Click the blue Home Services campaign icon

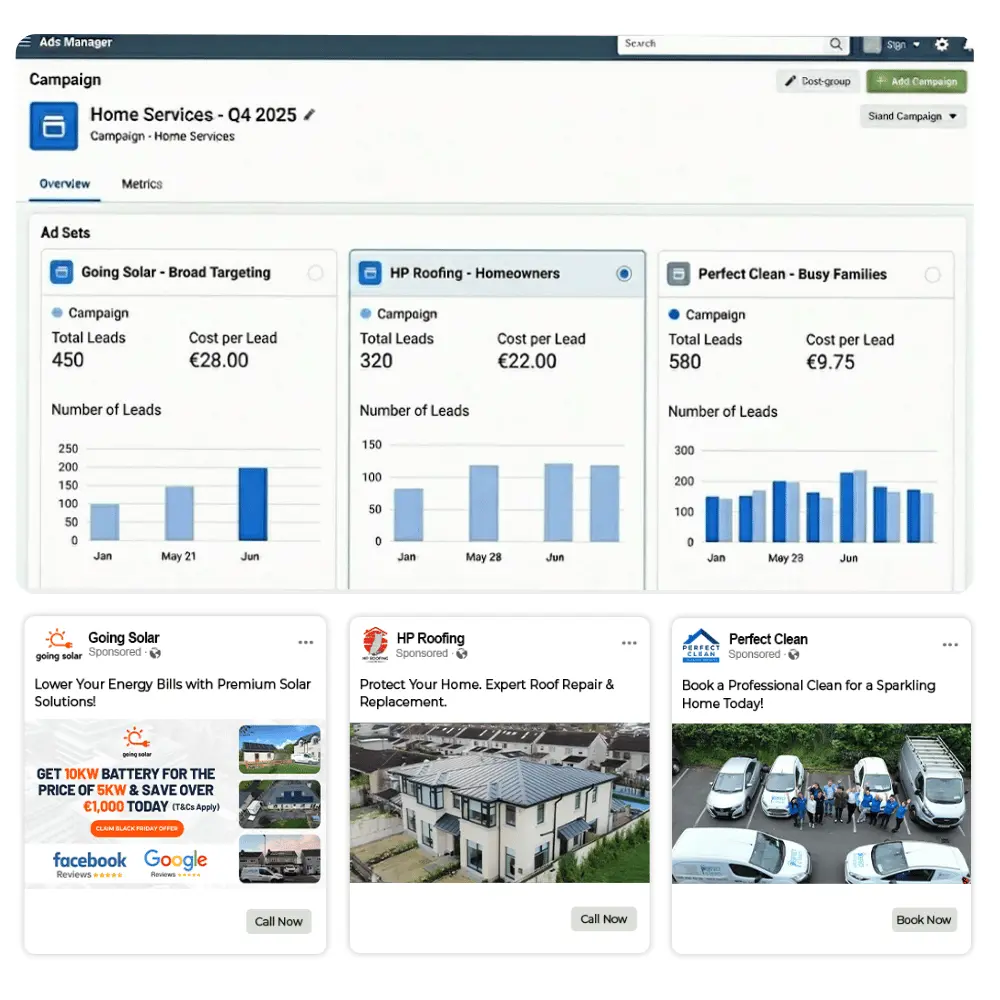[53, 125]
